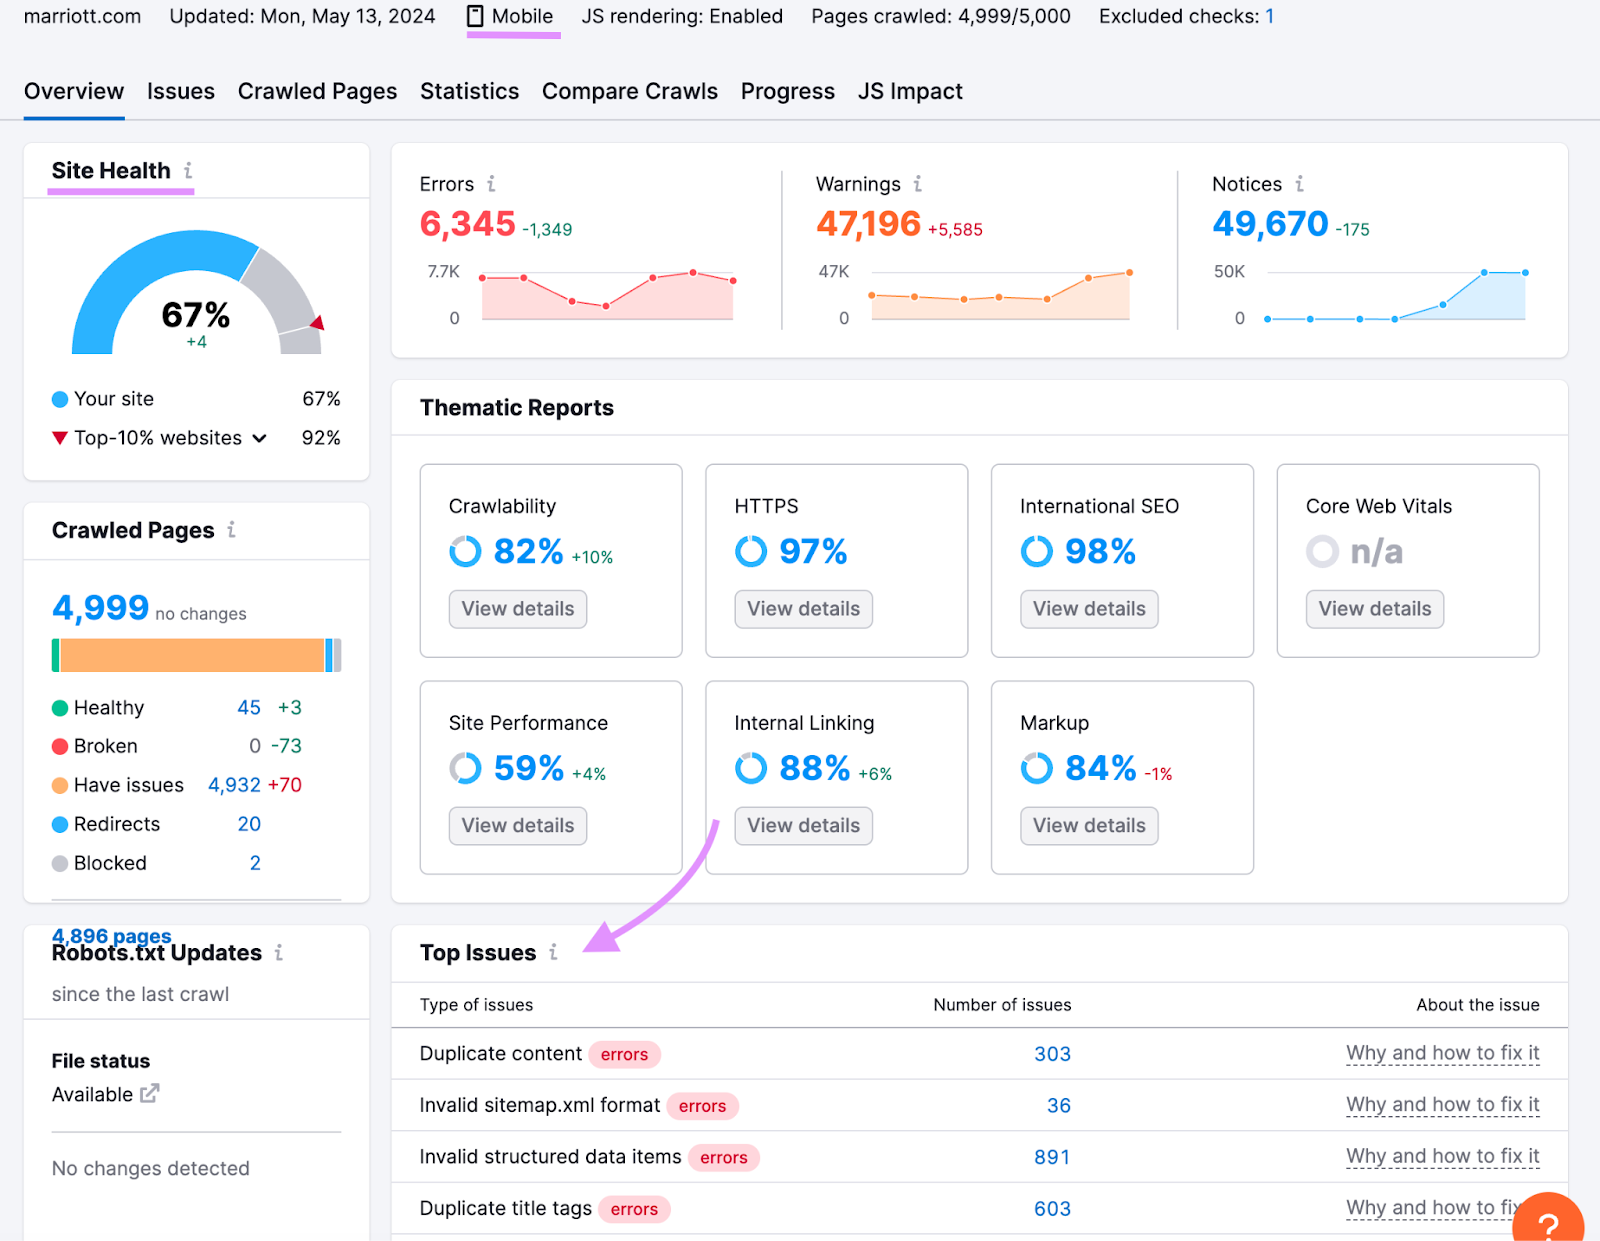The image size is (1600, 1241).
Task: Click the HTTPS progress ring icon
Action: click(751, 551)
